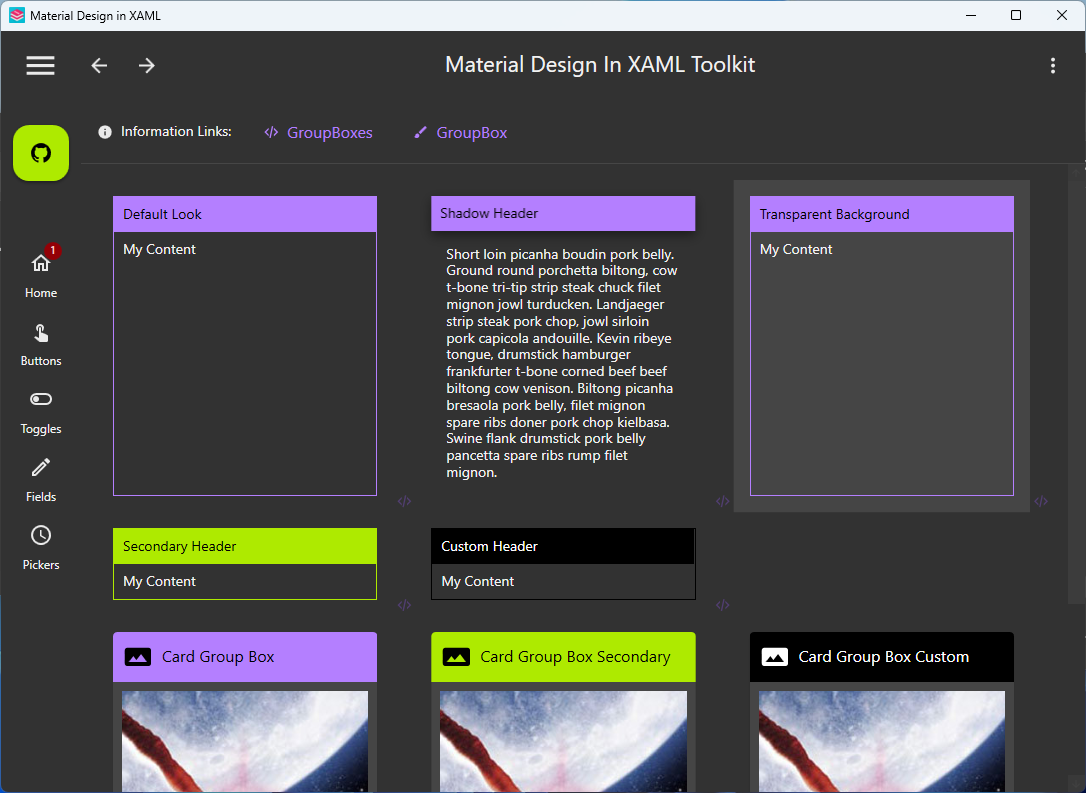Click the info icon next to Information Links
The image size is (1086, 793).
pos(104,131)
